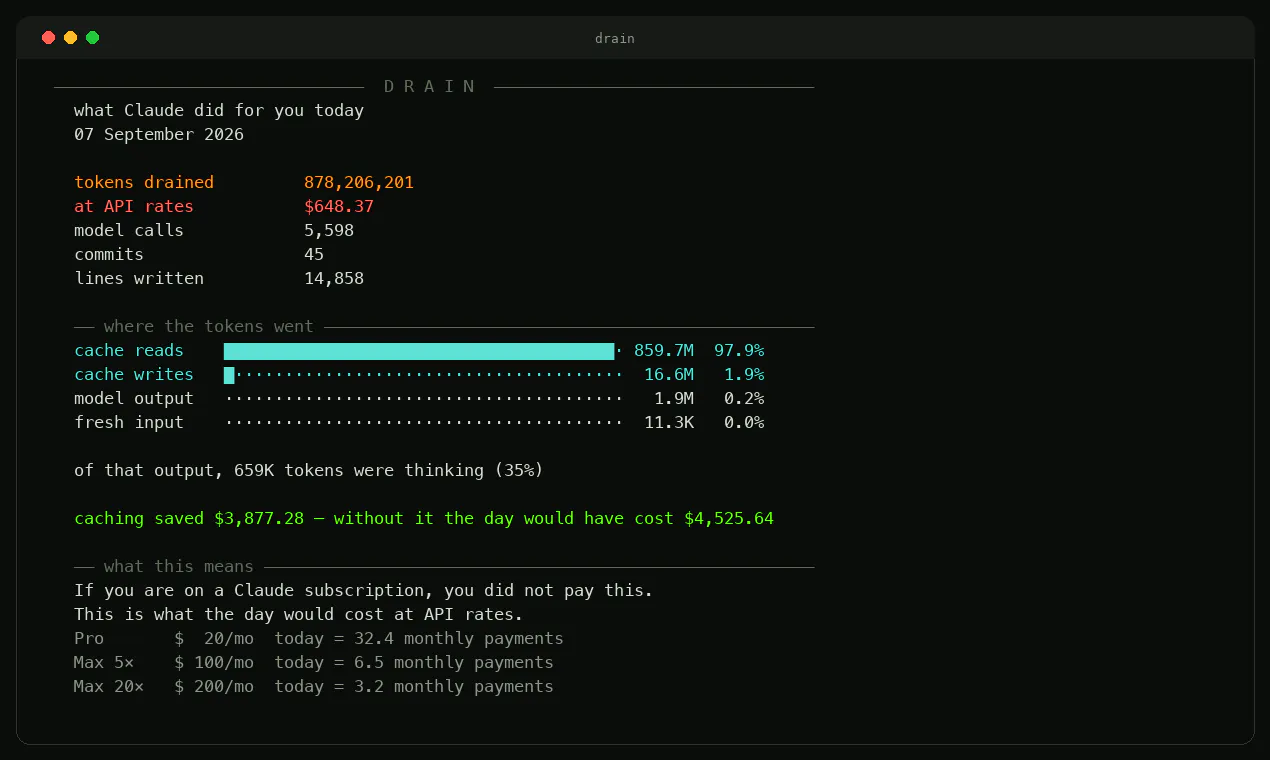Click the 'at API rates' label
1270x760 pixels.
click(x=134, y=206)
